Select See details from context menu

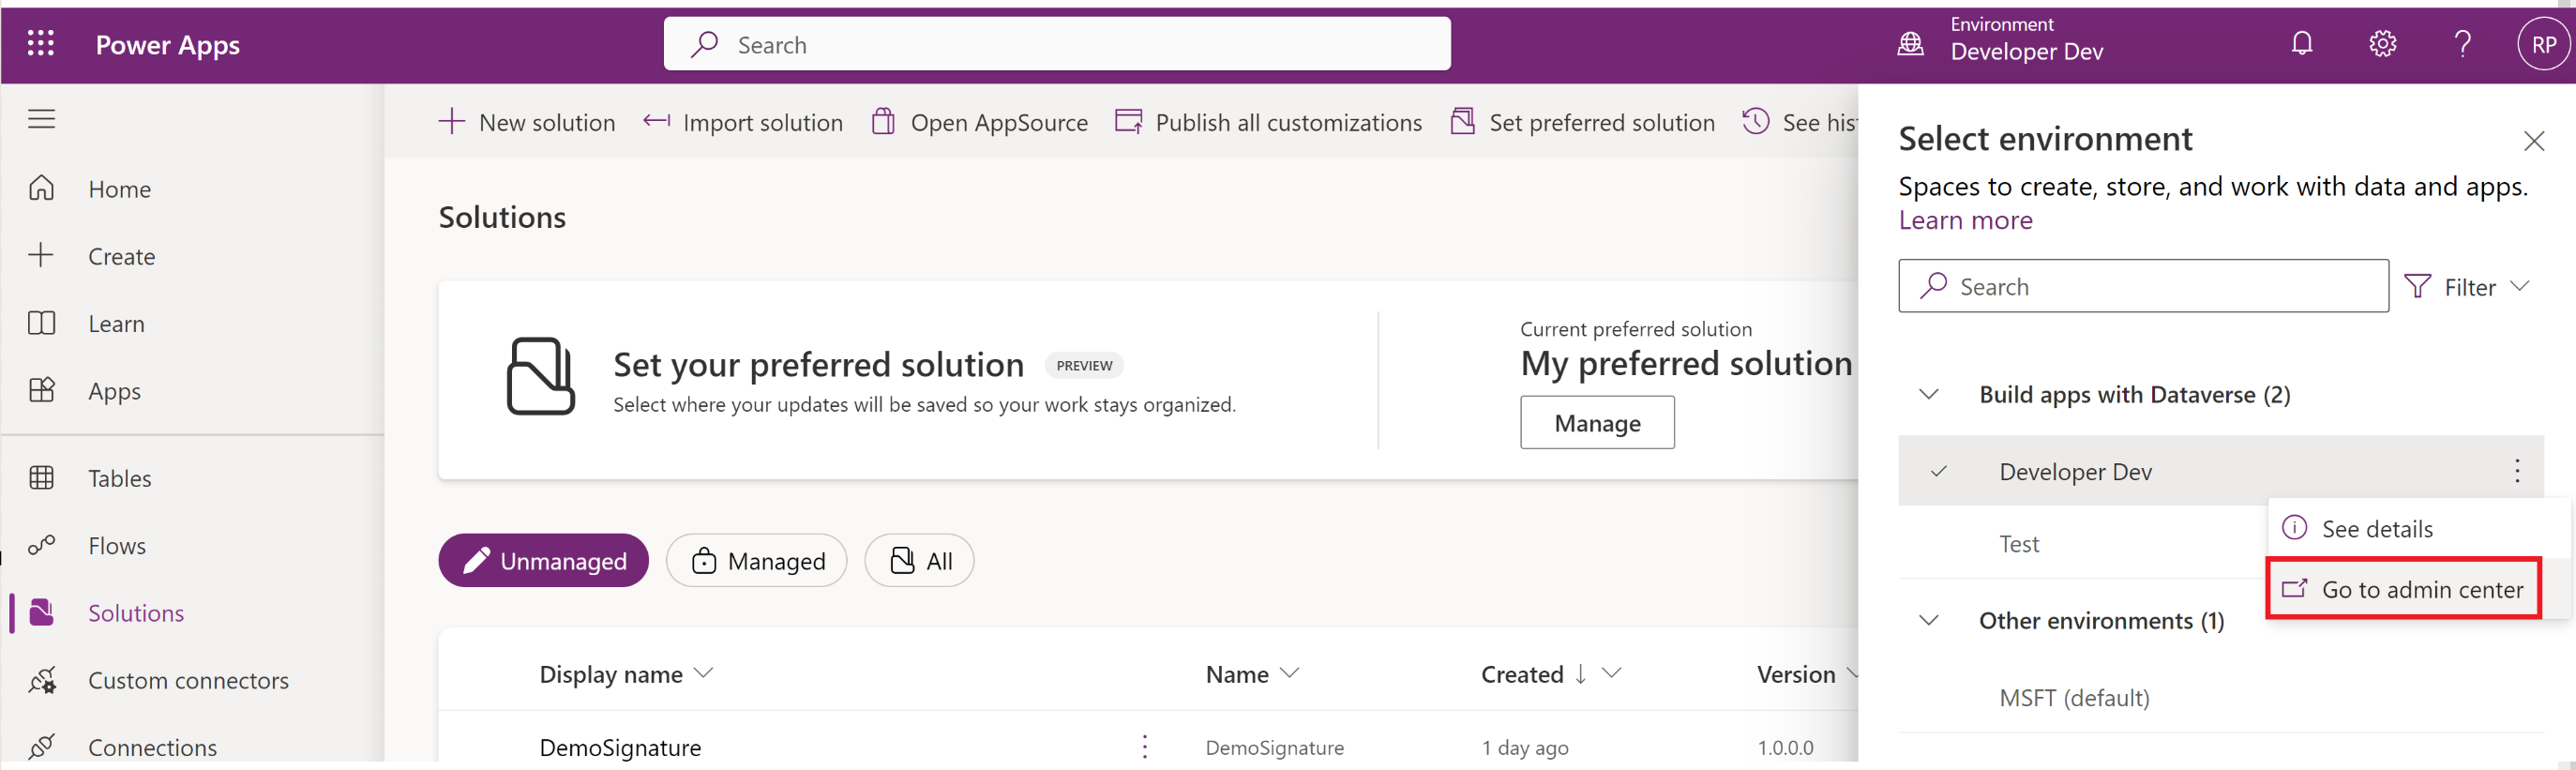pyautogui.click(x=2376, y=528)
